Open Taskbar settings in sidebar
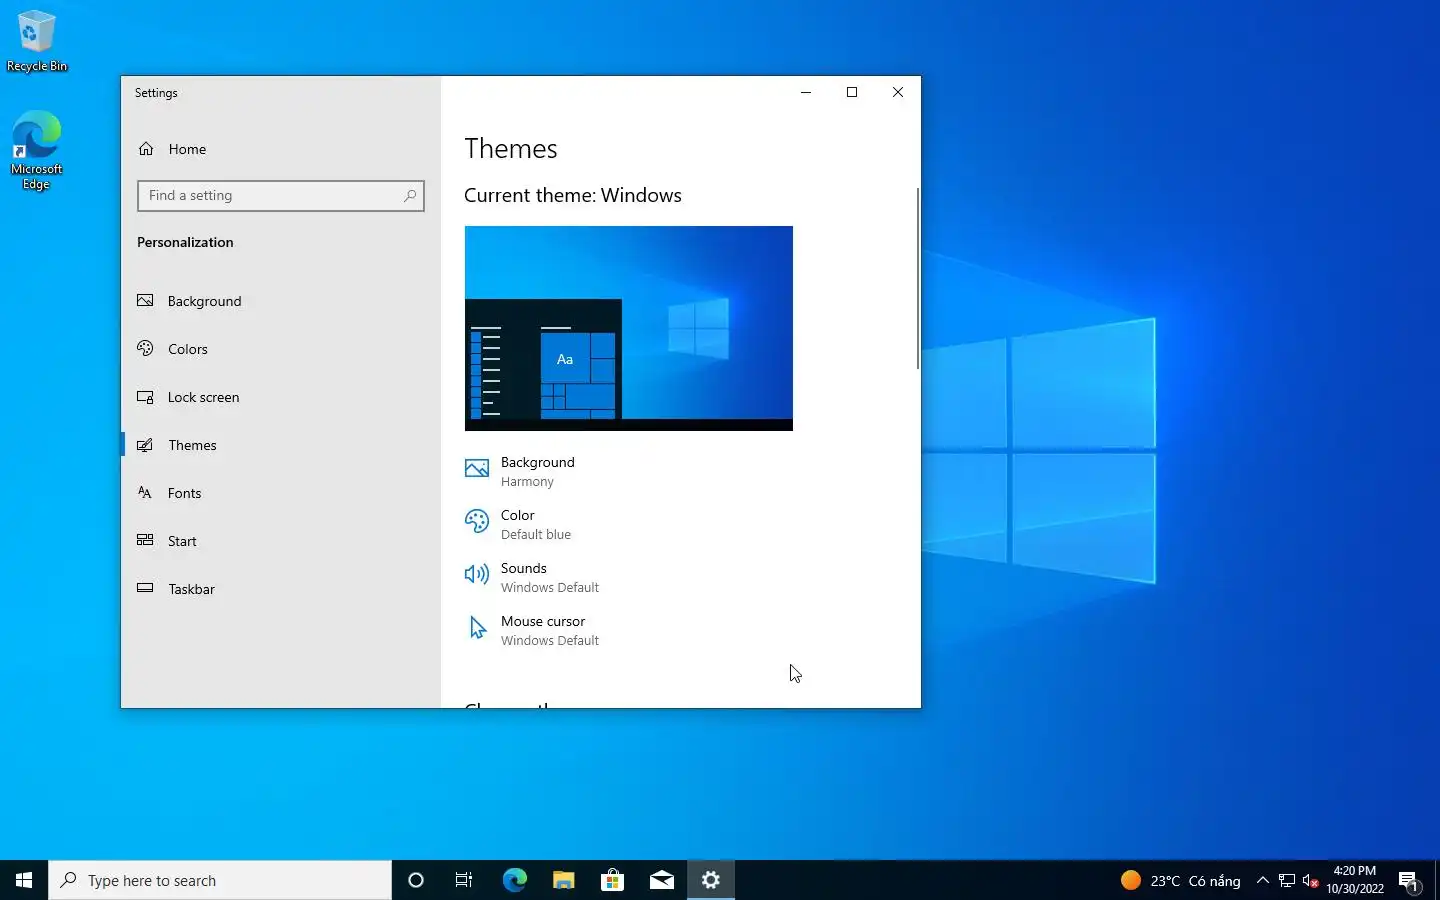Image resolution: width=1440 pixels, height=900 pixels. [281, 589]
